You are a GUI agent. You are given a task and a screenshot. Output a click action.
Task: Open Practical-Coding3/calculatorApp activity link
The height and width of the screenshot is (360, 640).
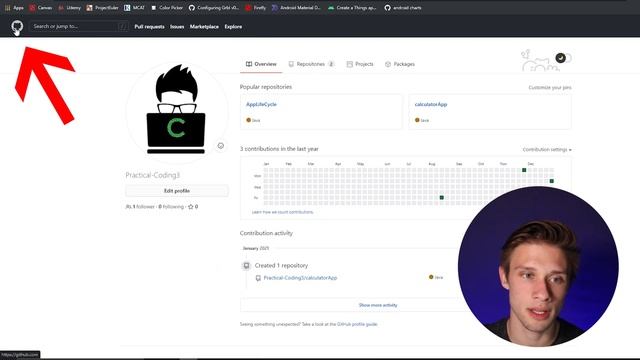point(300,278)
